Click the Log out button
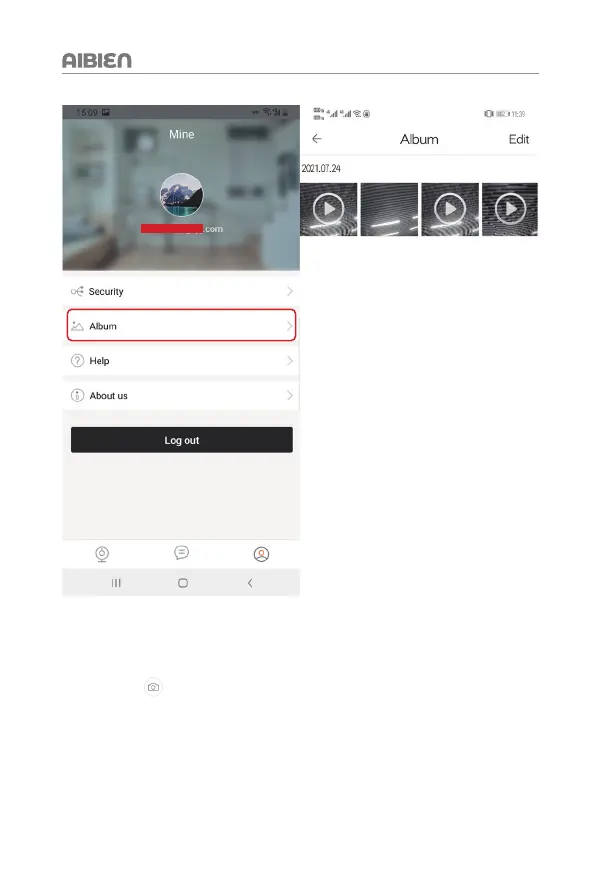The width and height of the screenshot is (601, 884). pyautogui.click(x=182, y=440)
